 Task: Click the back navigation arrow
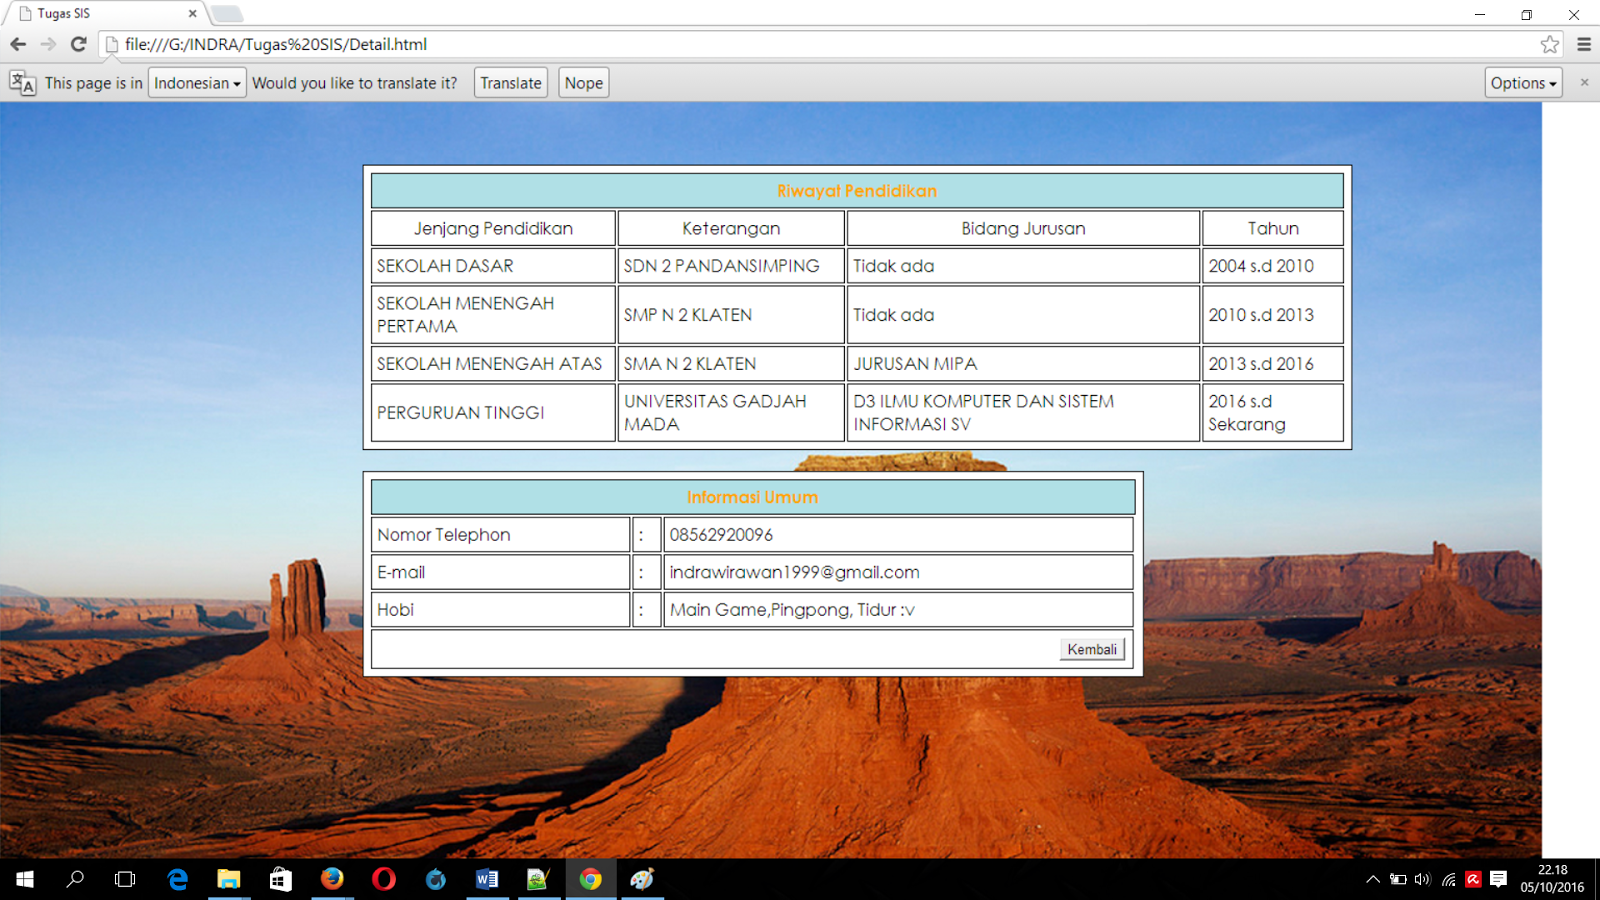click(18, 44)
